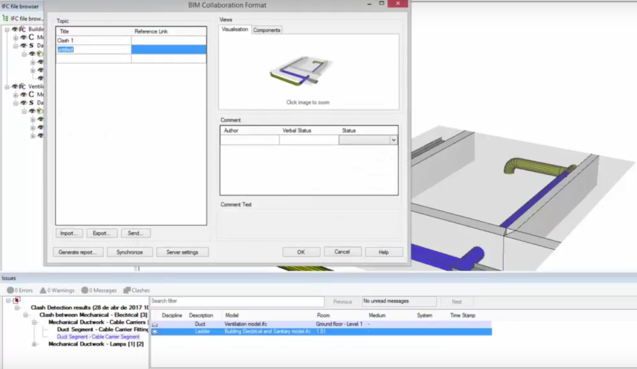Collapse Clash Detection results node

tap(17, 308)
